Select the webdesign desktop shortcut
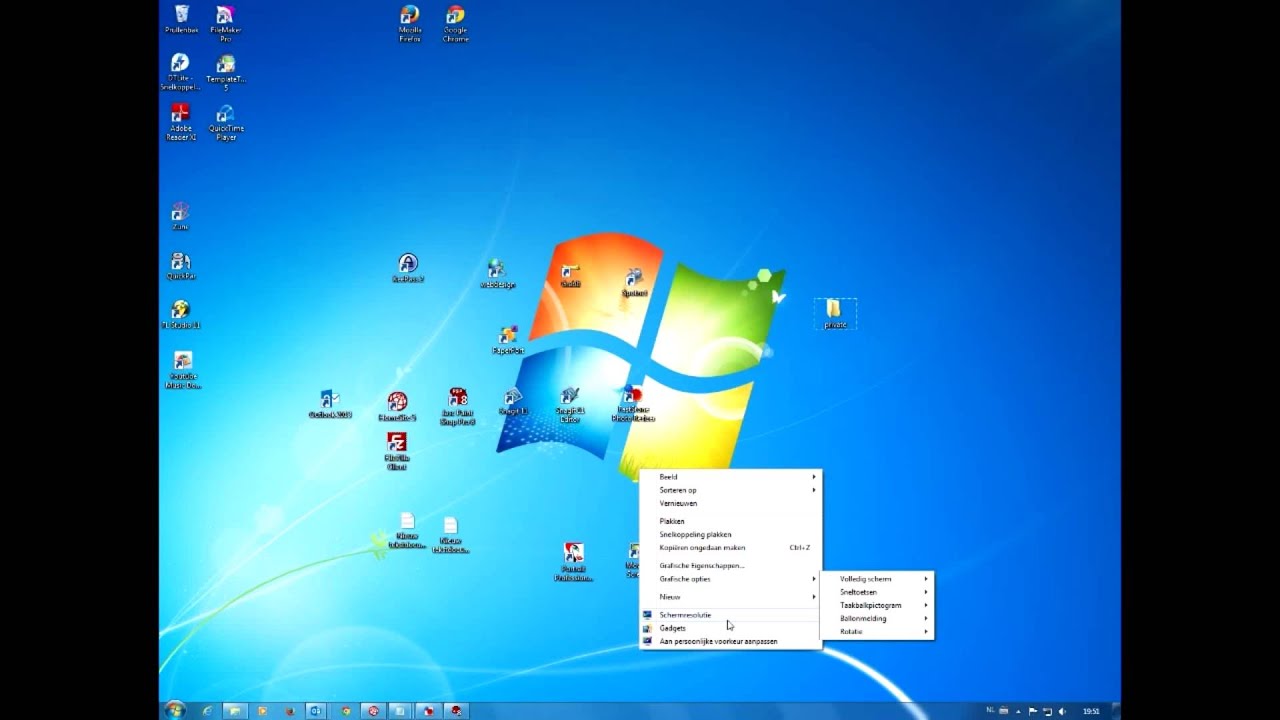The height and width of the screenshot is (720, 1280). pyautogui.click(x=497, y=275)
